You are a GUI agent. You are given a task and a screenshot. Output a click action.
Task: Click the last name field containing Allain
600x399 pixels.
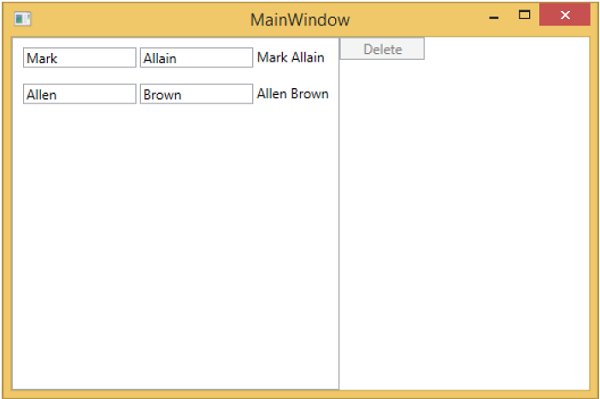[x=196, y=58]
